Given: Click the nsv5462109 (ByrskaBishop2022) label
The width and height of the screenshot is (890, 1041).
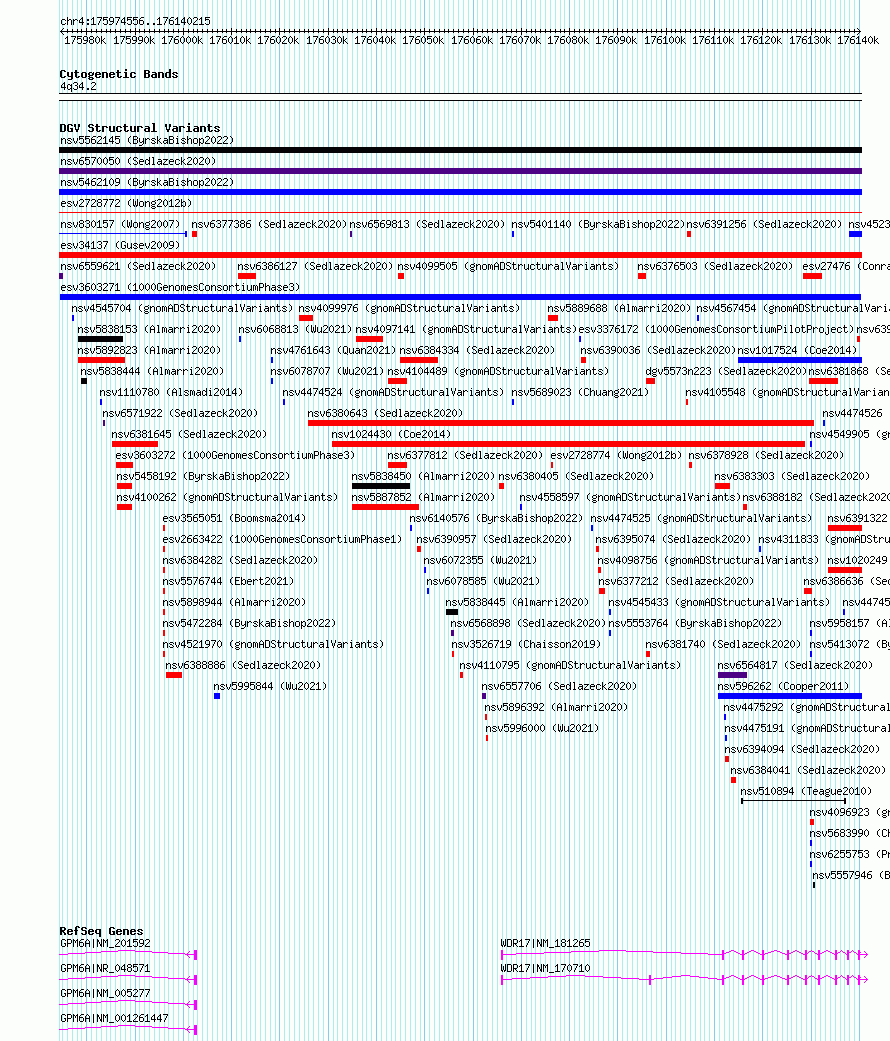Looking at the screenshot, I should pyautogui.click(x=147, y=182).
